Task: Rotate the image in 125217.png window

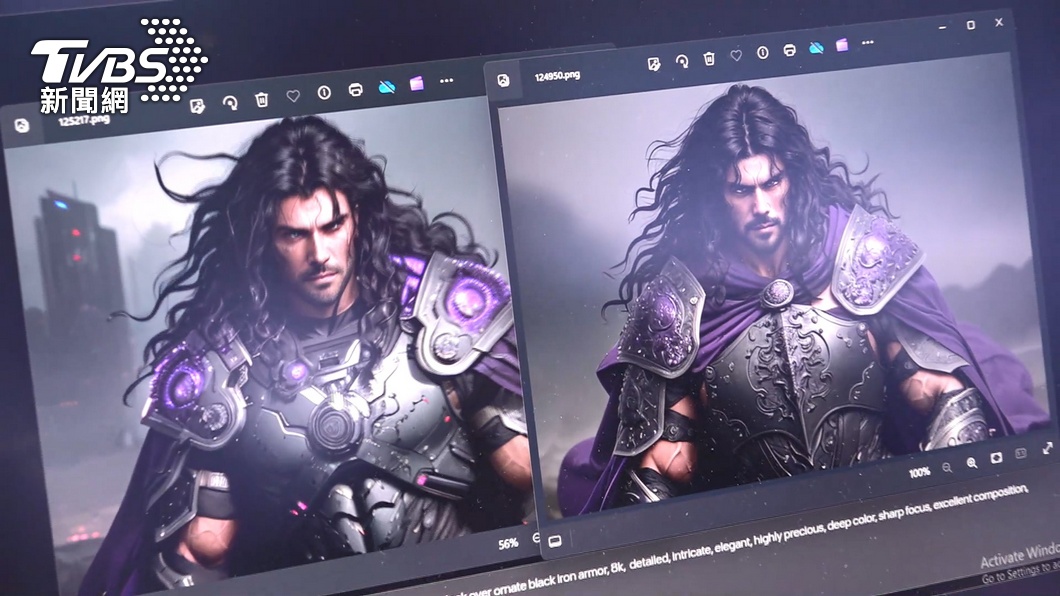Action: (230, 103)
